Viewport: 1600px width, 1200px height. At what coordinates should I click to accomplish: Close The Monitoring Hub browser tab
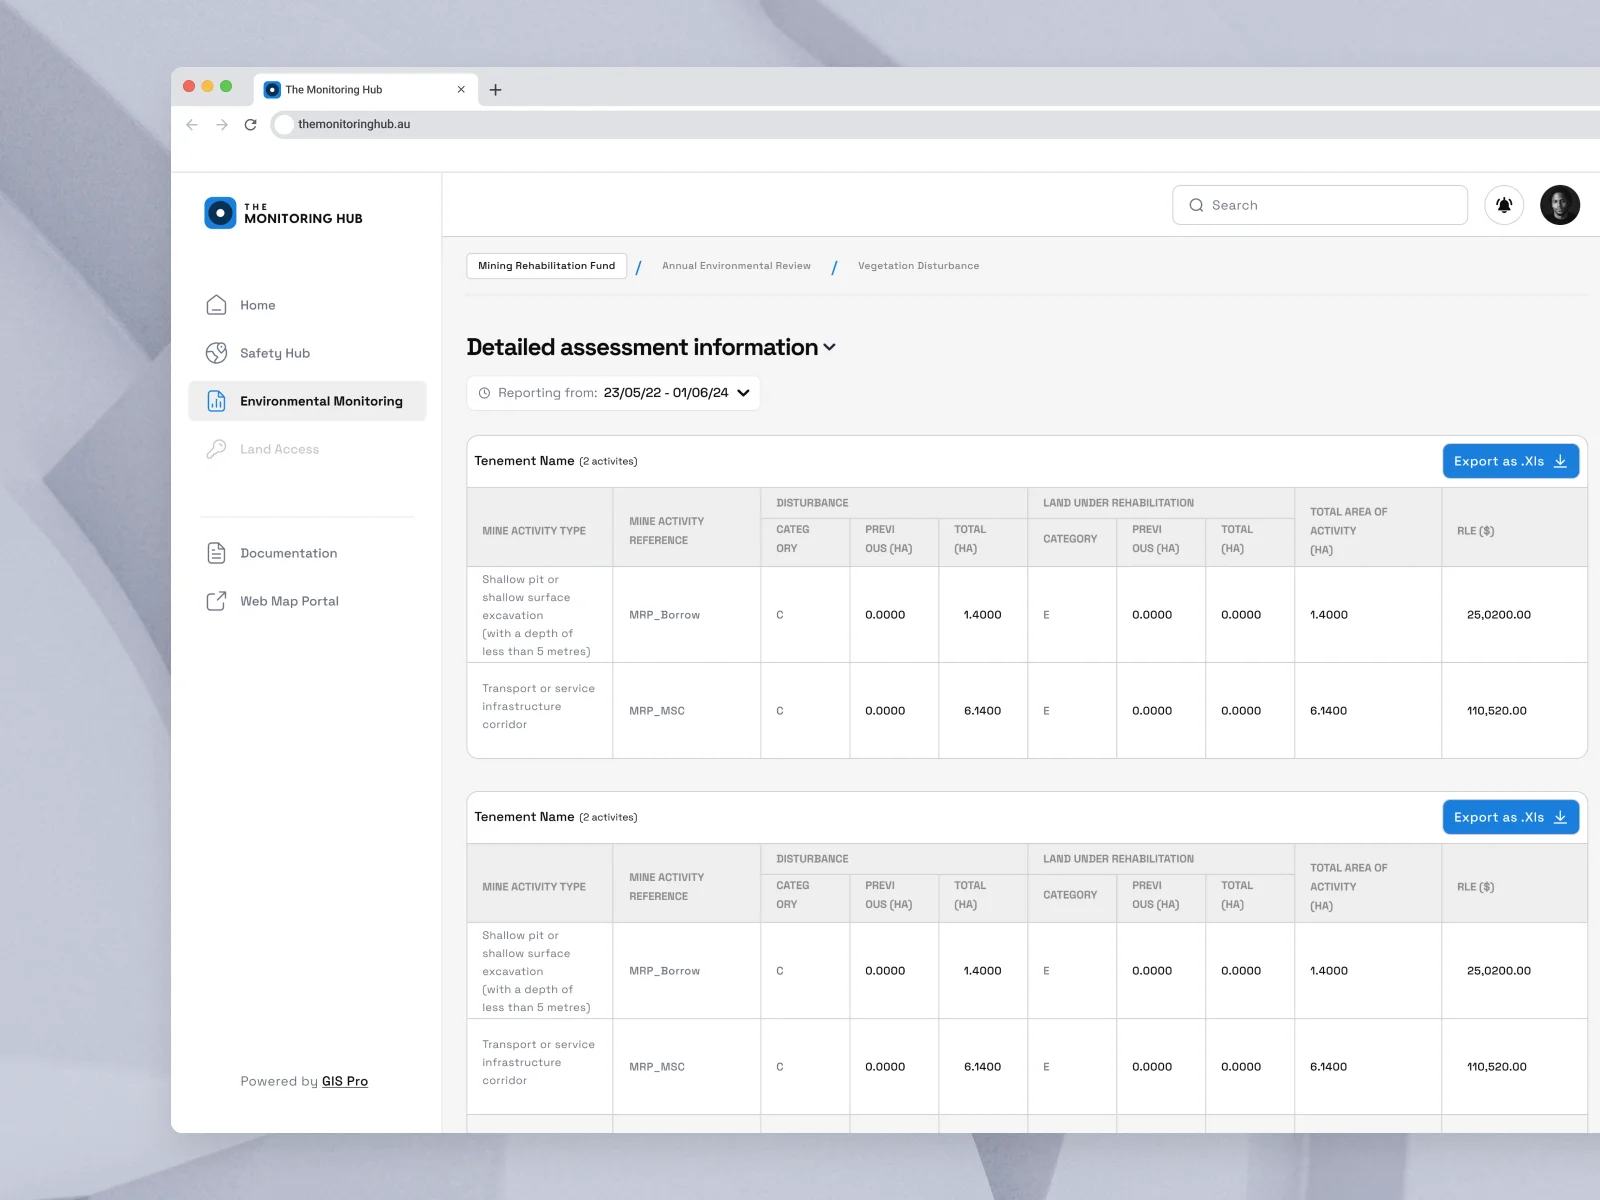461,89
